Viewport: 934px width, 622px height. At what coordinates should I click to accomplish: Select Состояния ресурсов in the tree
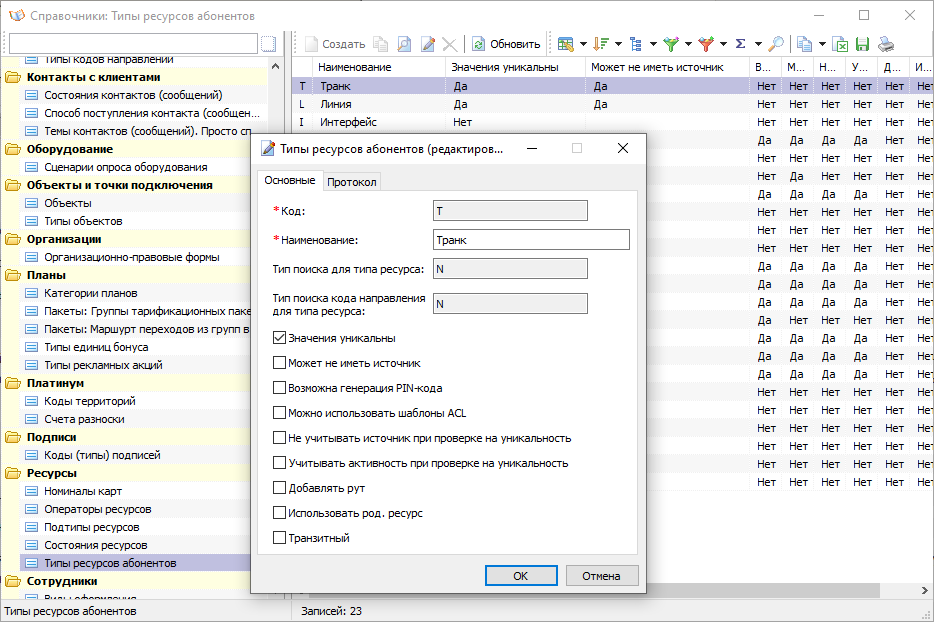(95, 545)
